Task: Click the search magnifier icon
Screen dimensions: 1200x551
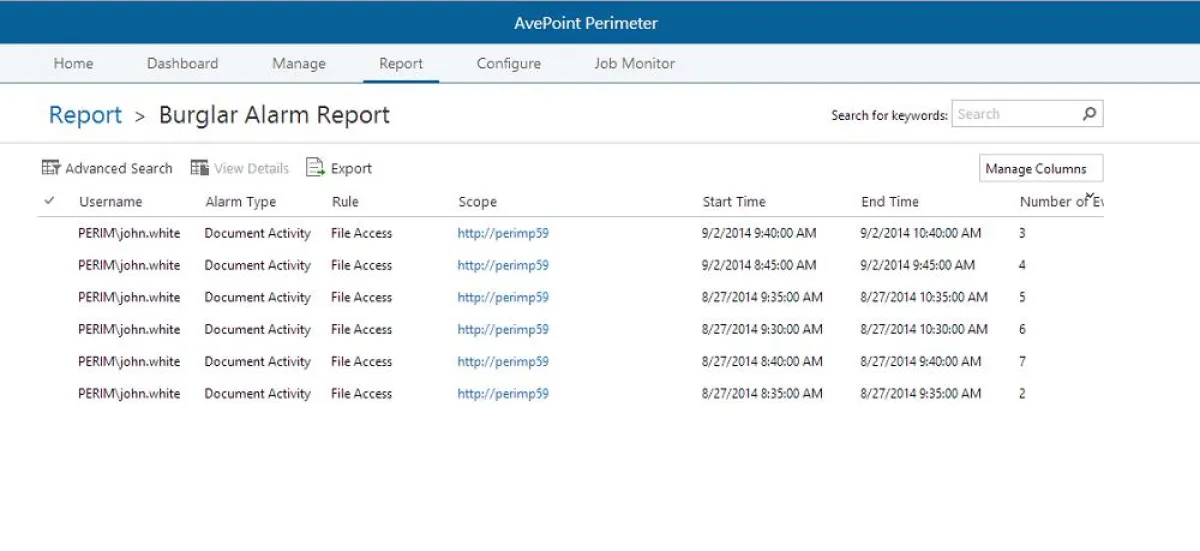Action: click(1089, 114)
